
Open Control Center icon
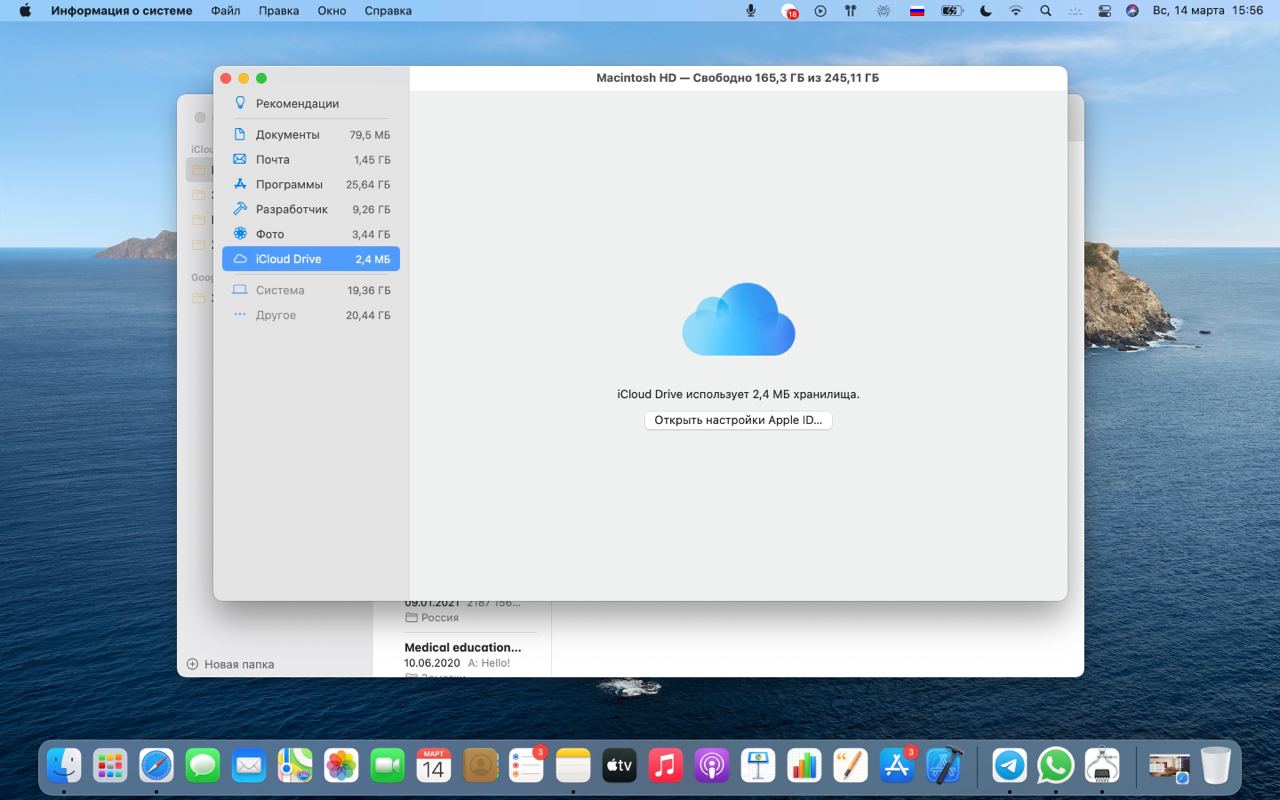1105,11
